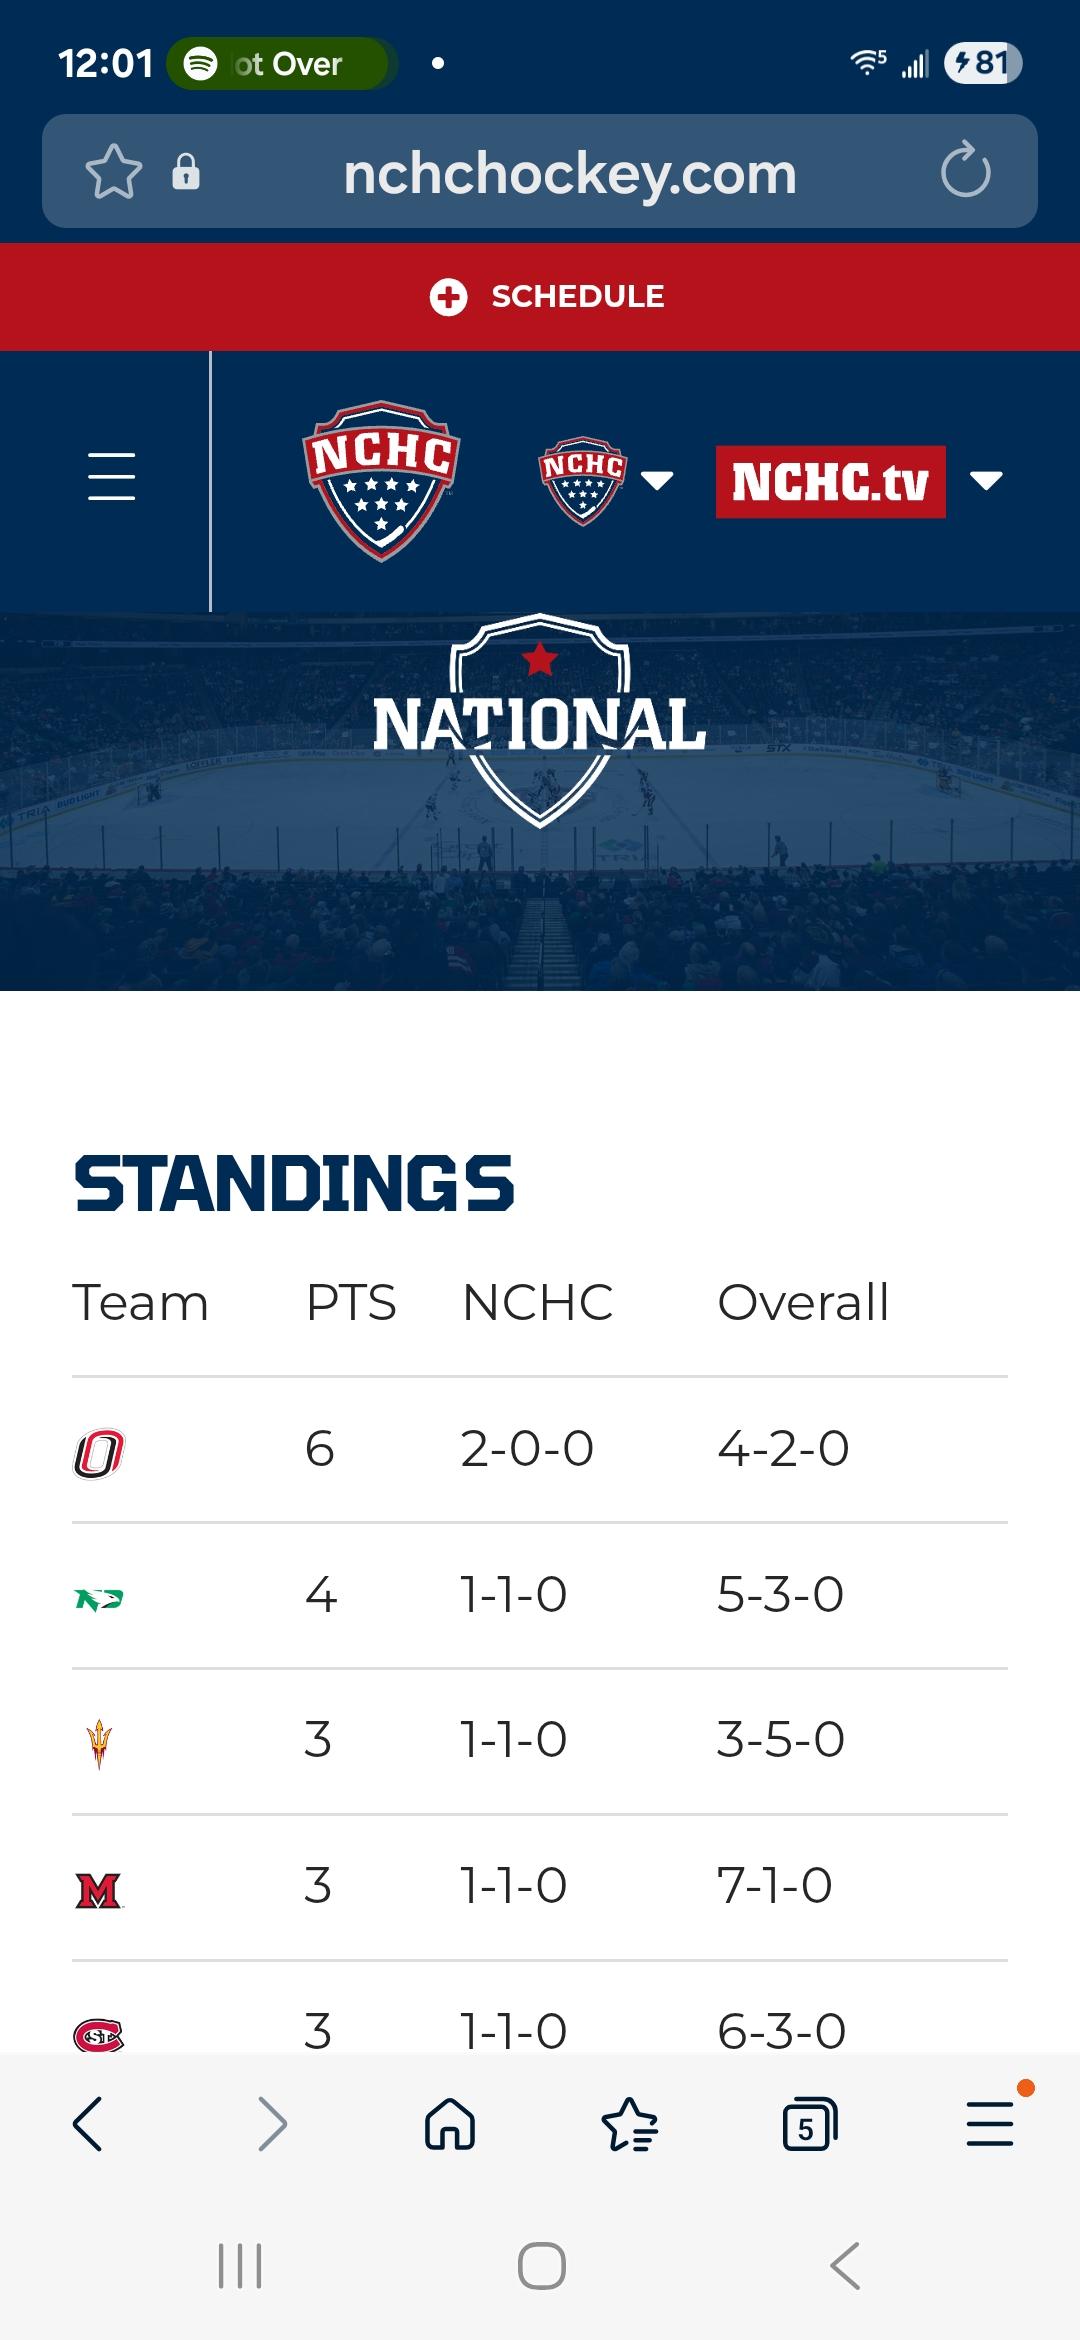Expand the small NCHC logo dropdown
This screenshot has height=2340, width=1080.
pyautogui.click(x=656, y=481)
